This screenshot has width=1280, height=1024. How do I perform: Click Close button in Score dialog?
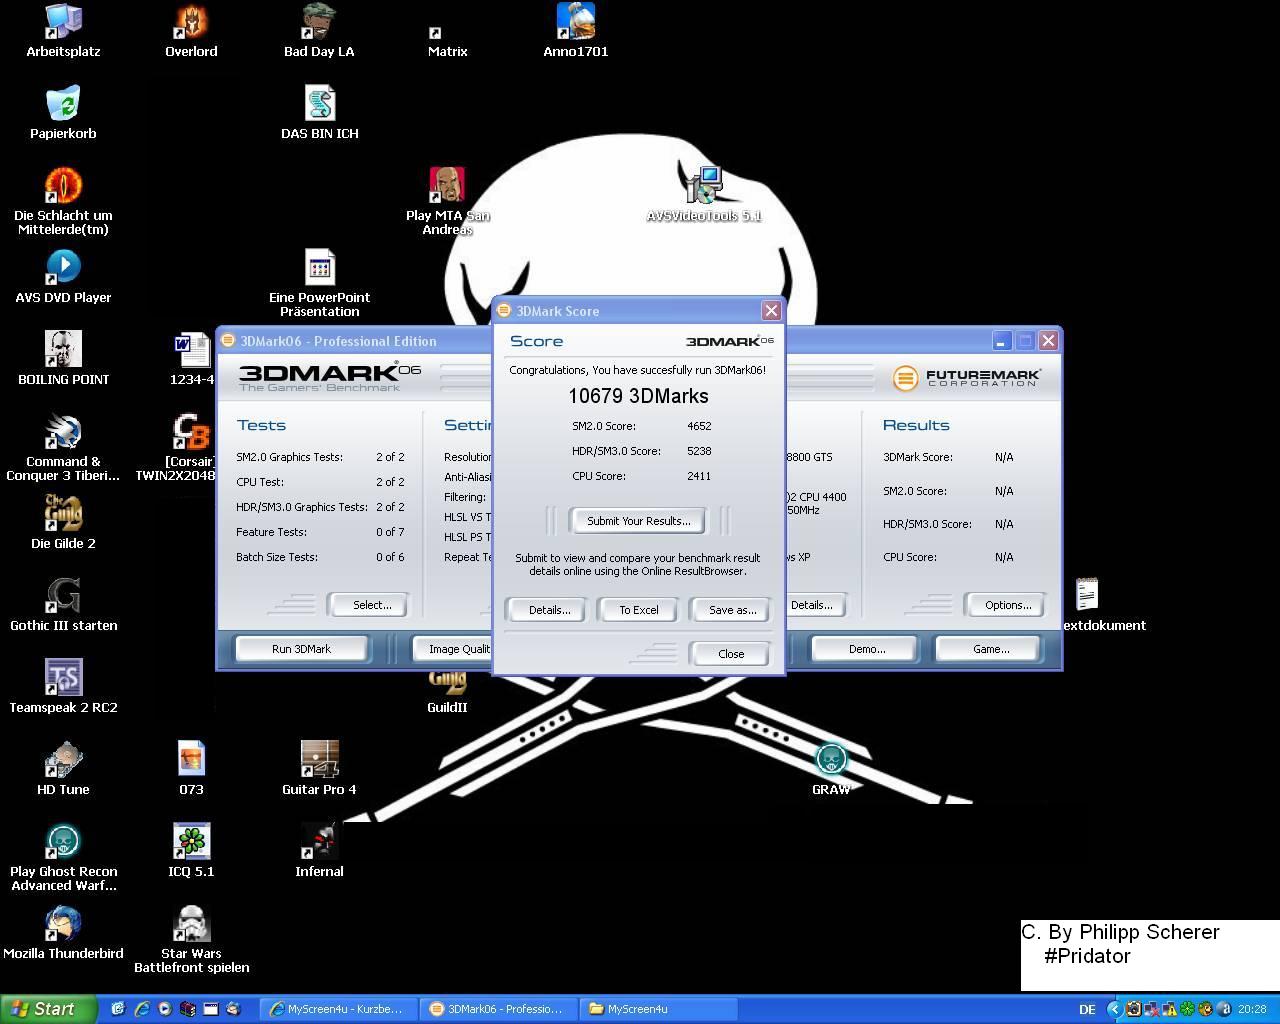(730, 654)
